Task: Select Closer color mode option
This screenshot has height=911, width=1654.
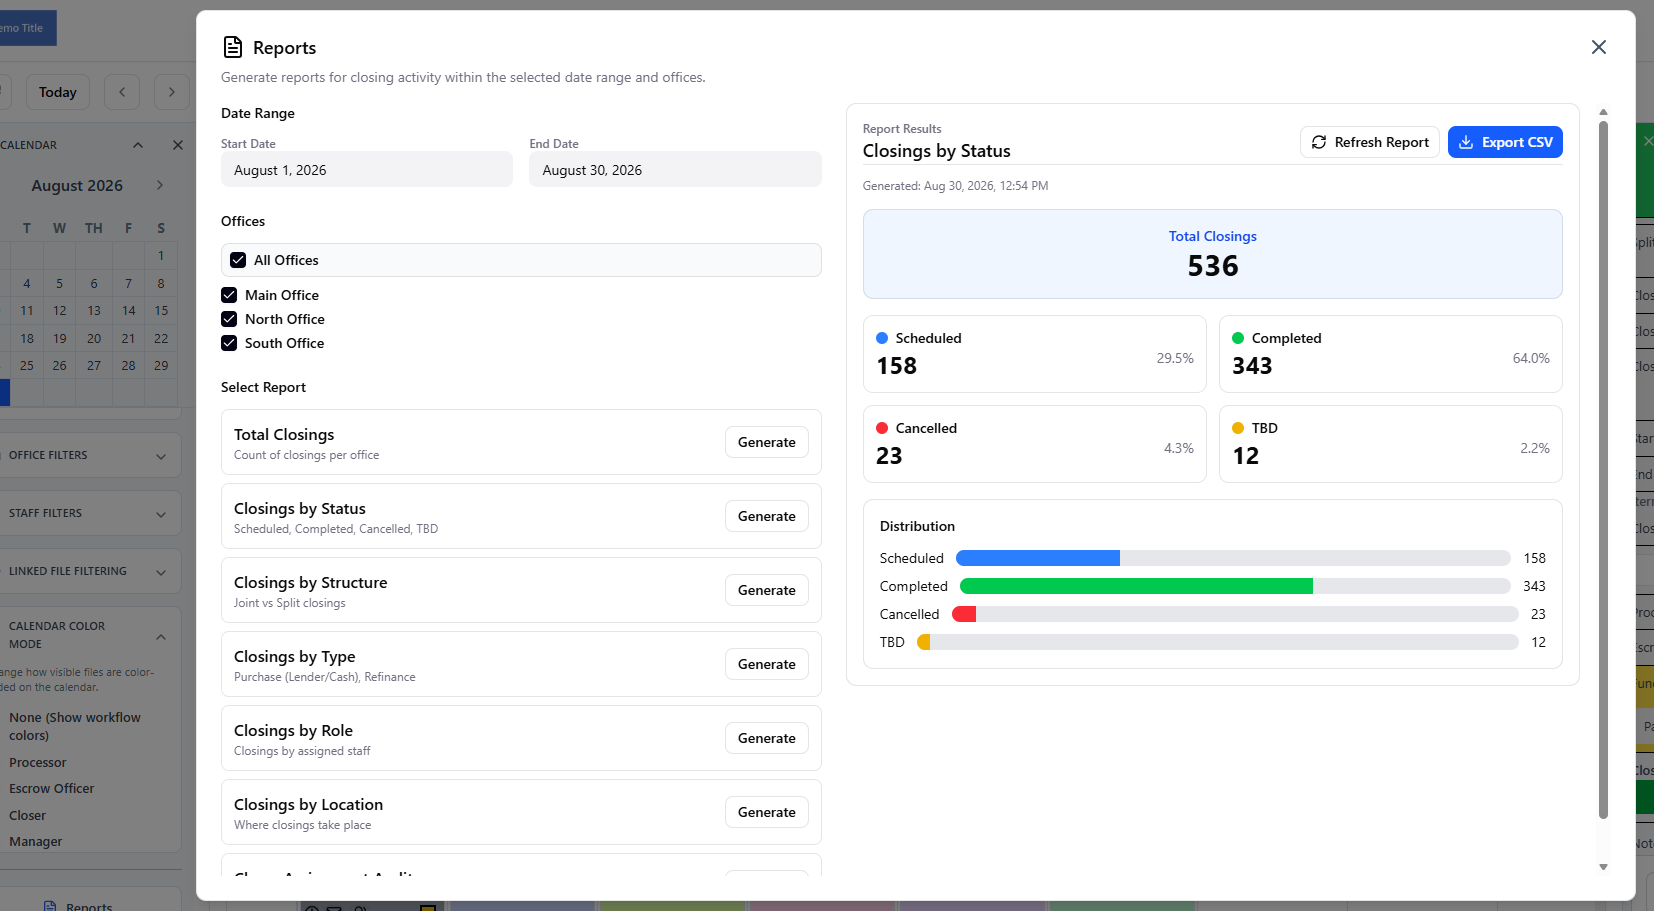Action: pos(28,815)
